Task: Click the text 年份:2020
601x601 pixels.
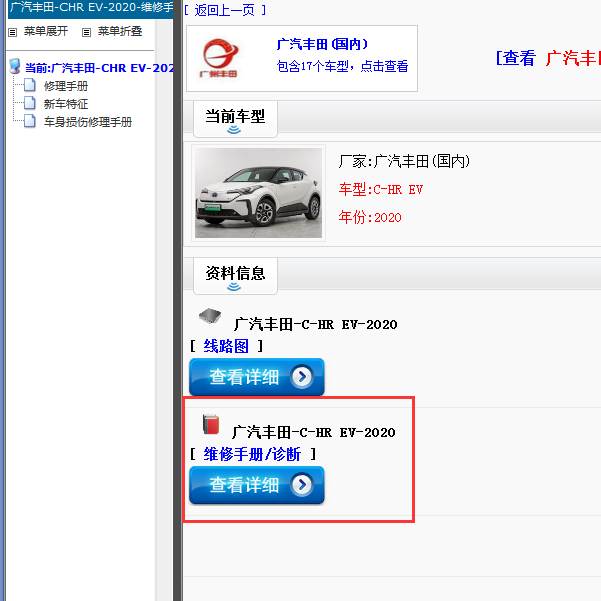Action: point(369,217)
